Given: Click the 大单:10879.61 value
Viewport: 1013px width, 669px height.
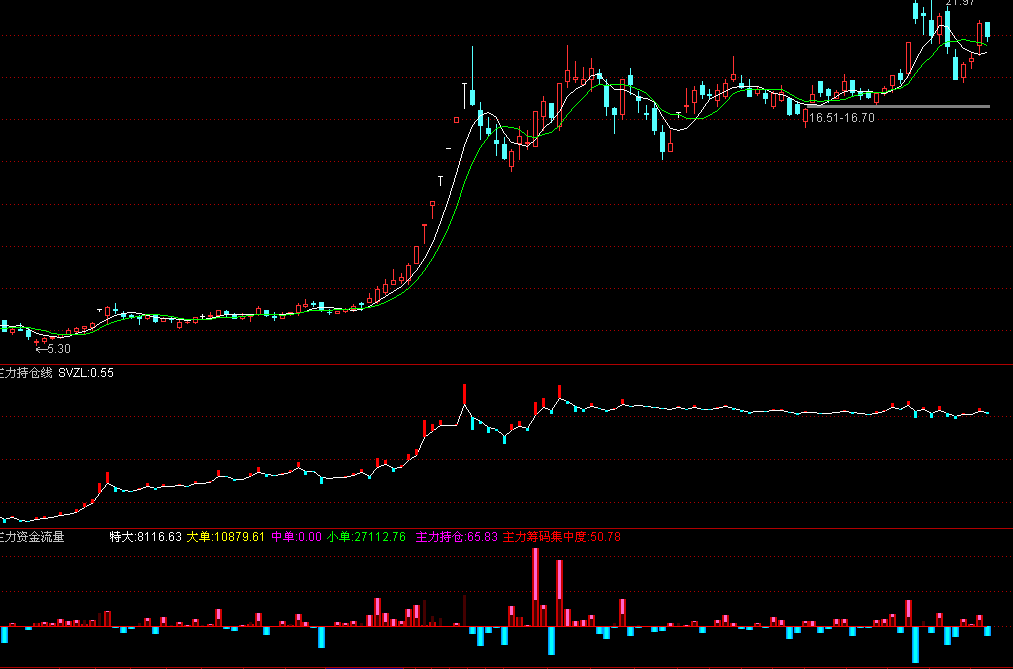Looking at the screenshot, I should [225, 537].
